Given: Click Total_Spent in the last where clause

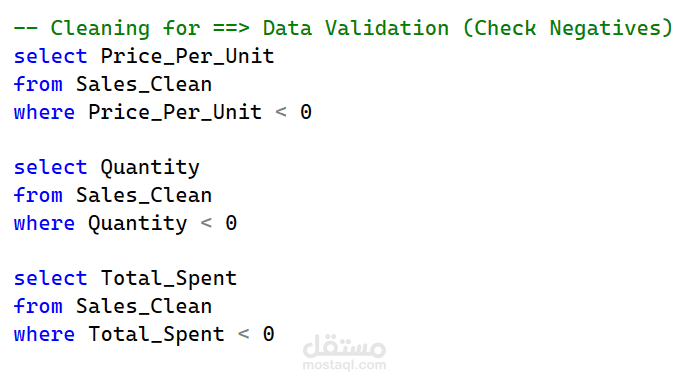Looking at the screenshot, I should (x=157, y=335).
